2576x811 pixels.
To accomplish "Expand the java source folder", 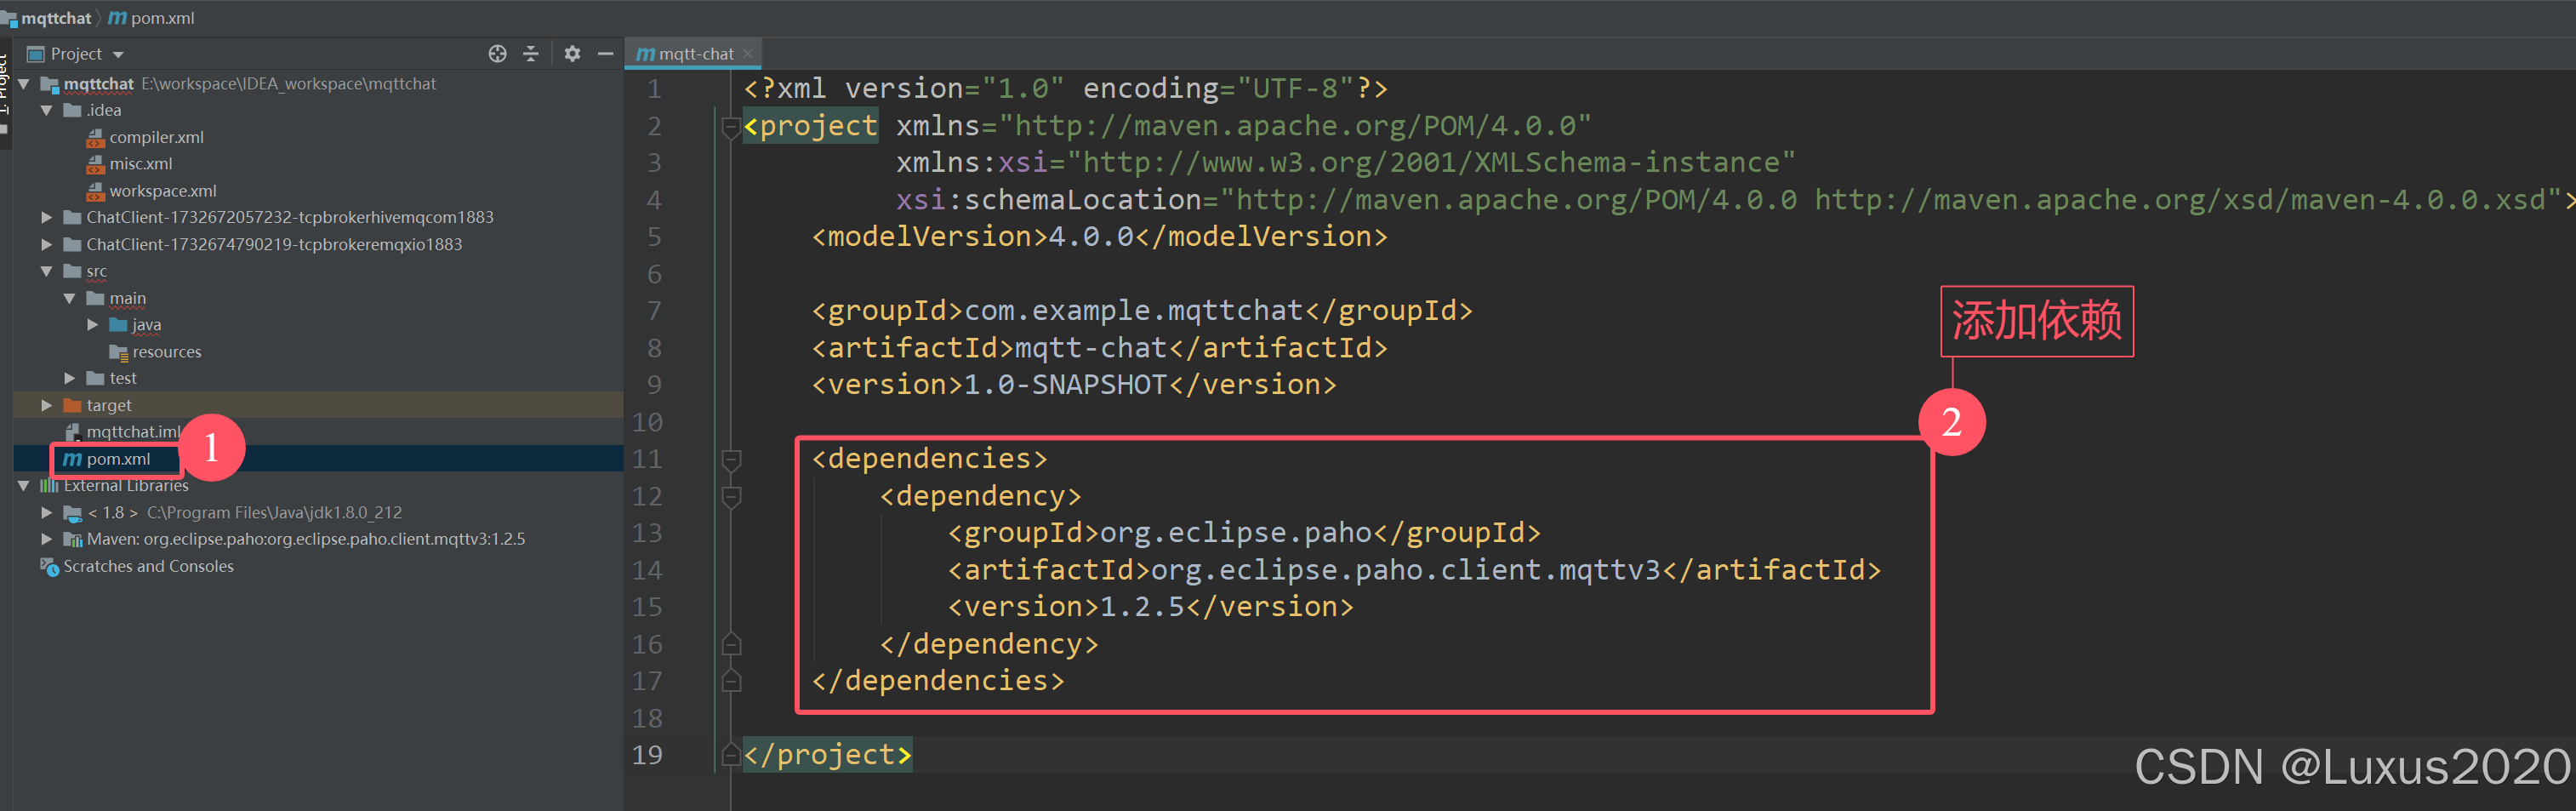I will pos(92,324).
